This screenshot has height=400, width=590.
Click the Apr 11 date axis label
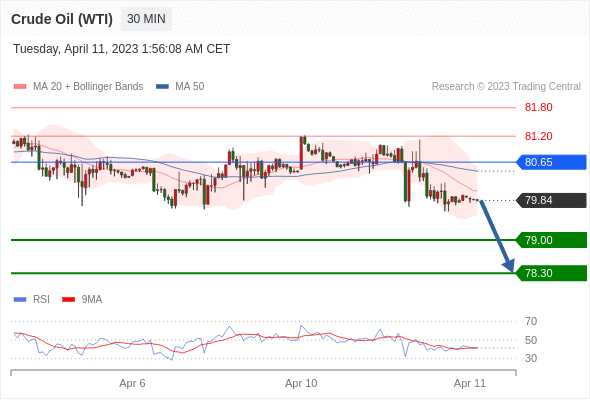(x=470, y=383)
